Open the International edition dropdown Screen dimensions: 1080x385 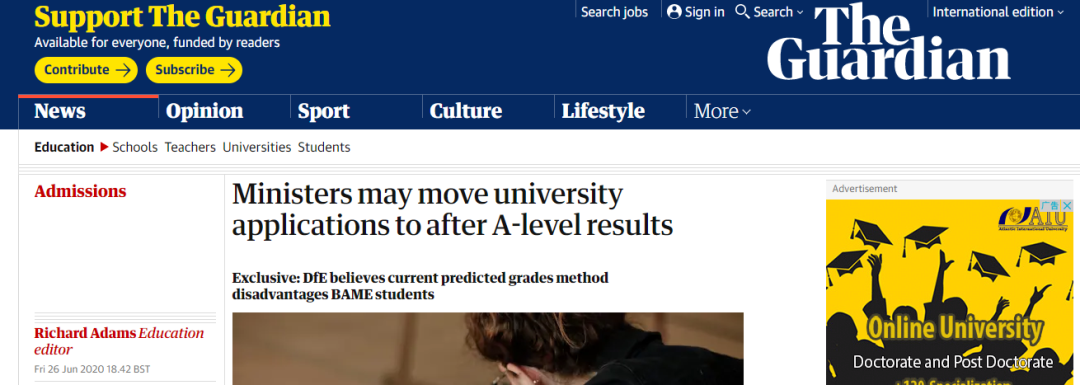(x=998, y=12)
